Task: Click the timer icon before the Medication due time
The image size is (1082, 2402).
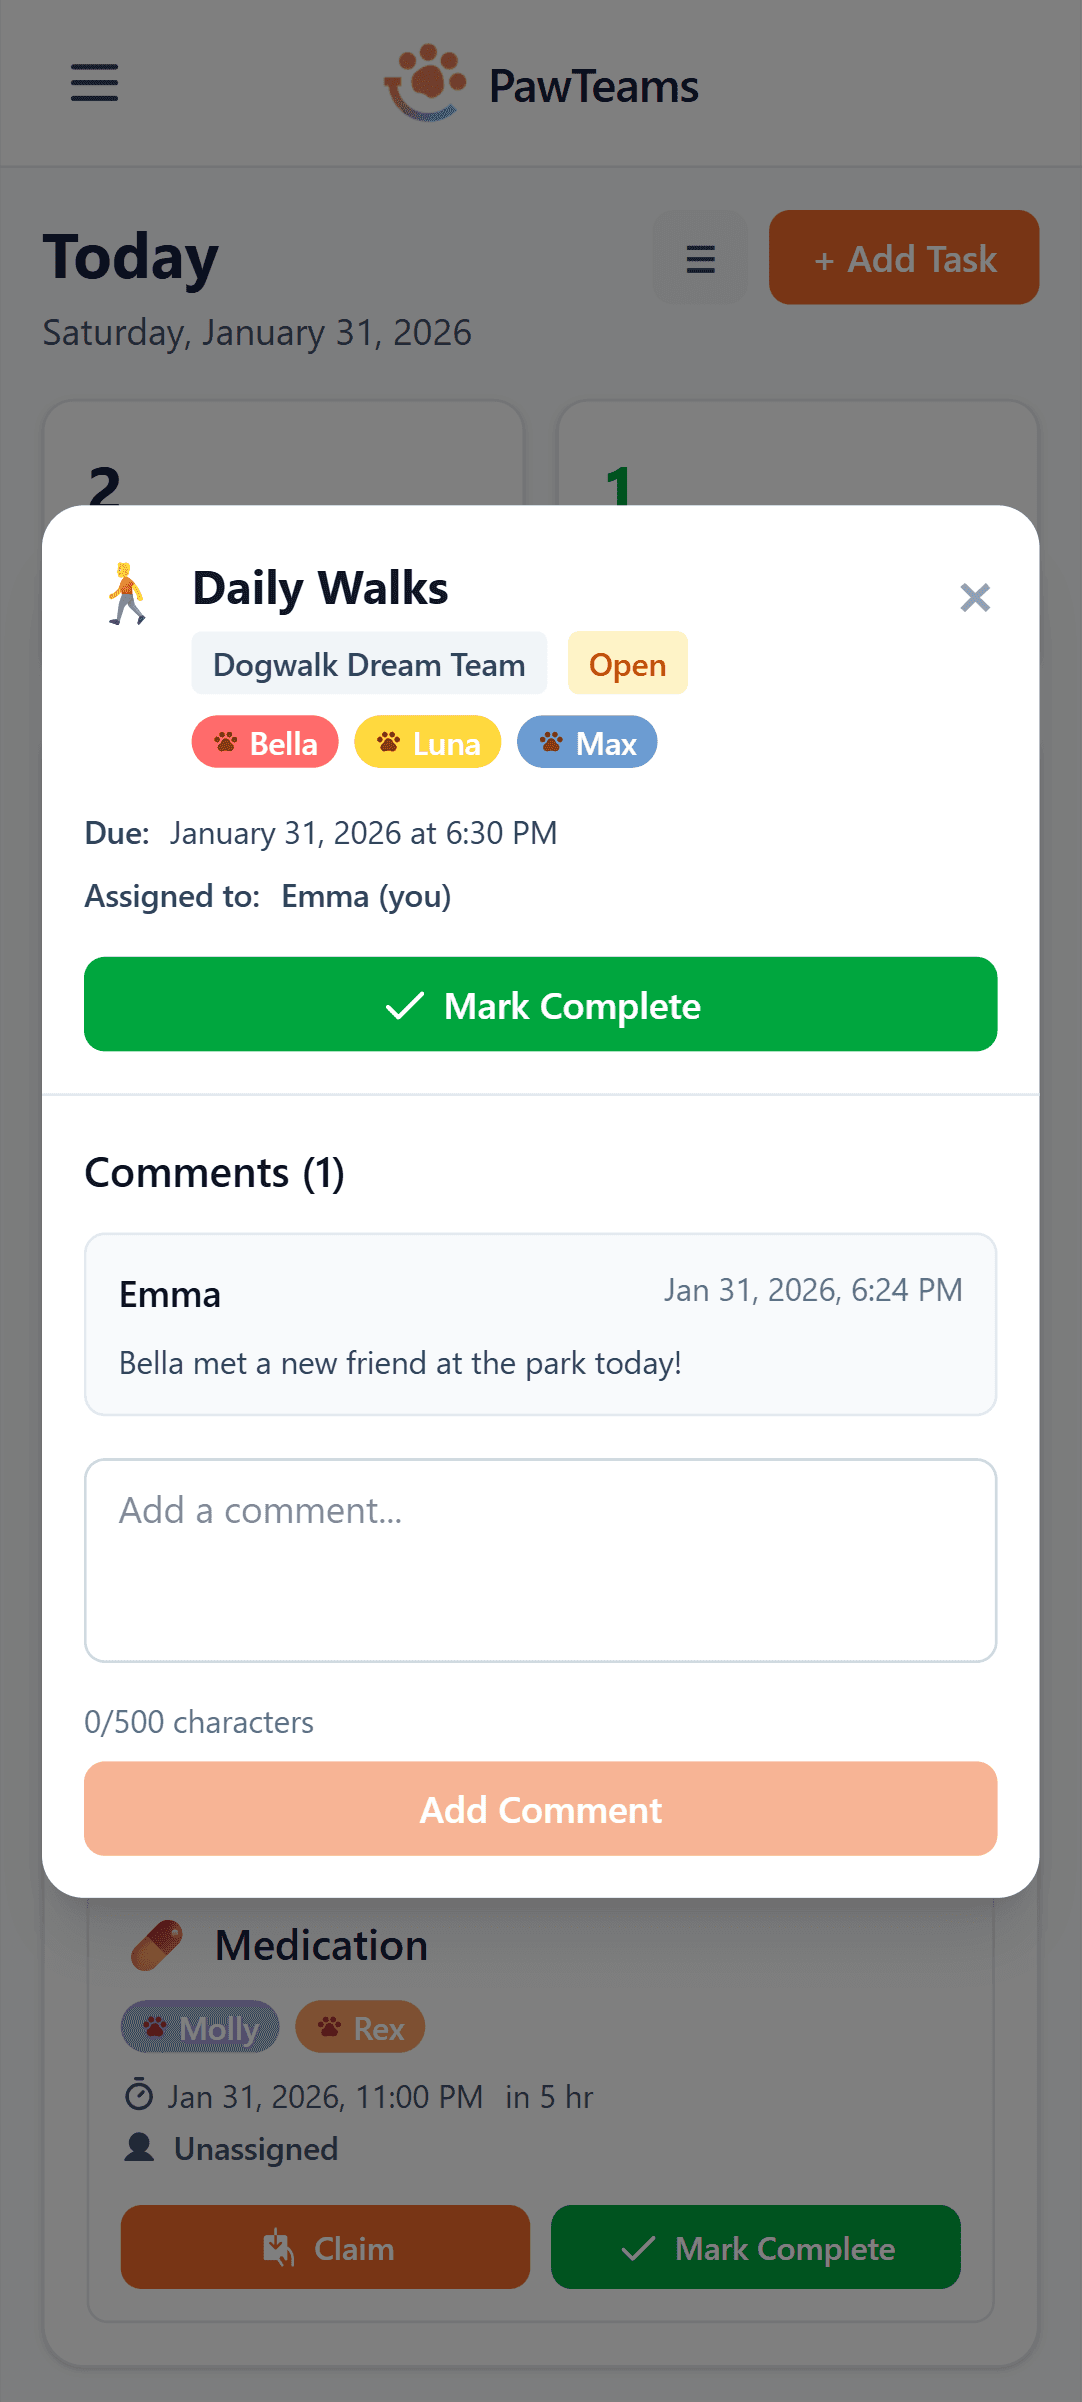Action: click(141, 2096)
